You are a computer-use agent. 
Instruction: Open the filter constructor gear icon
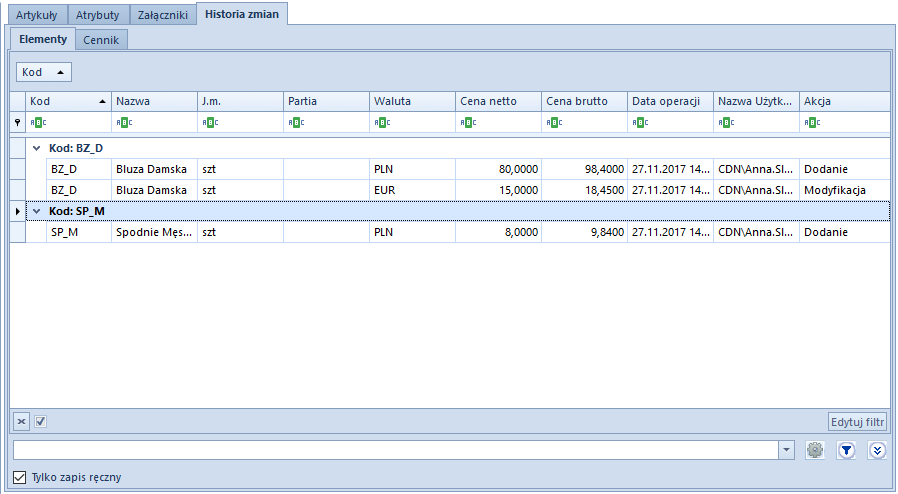pos(815,450)
